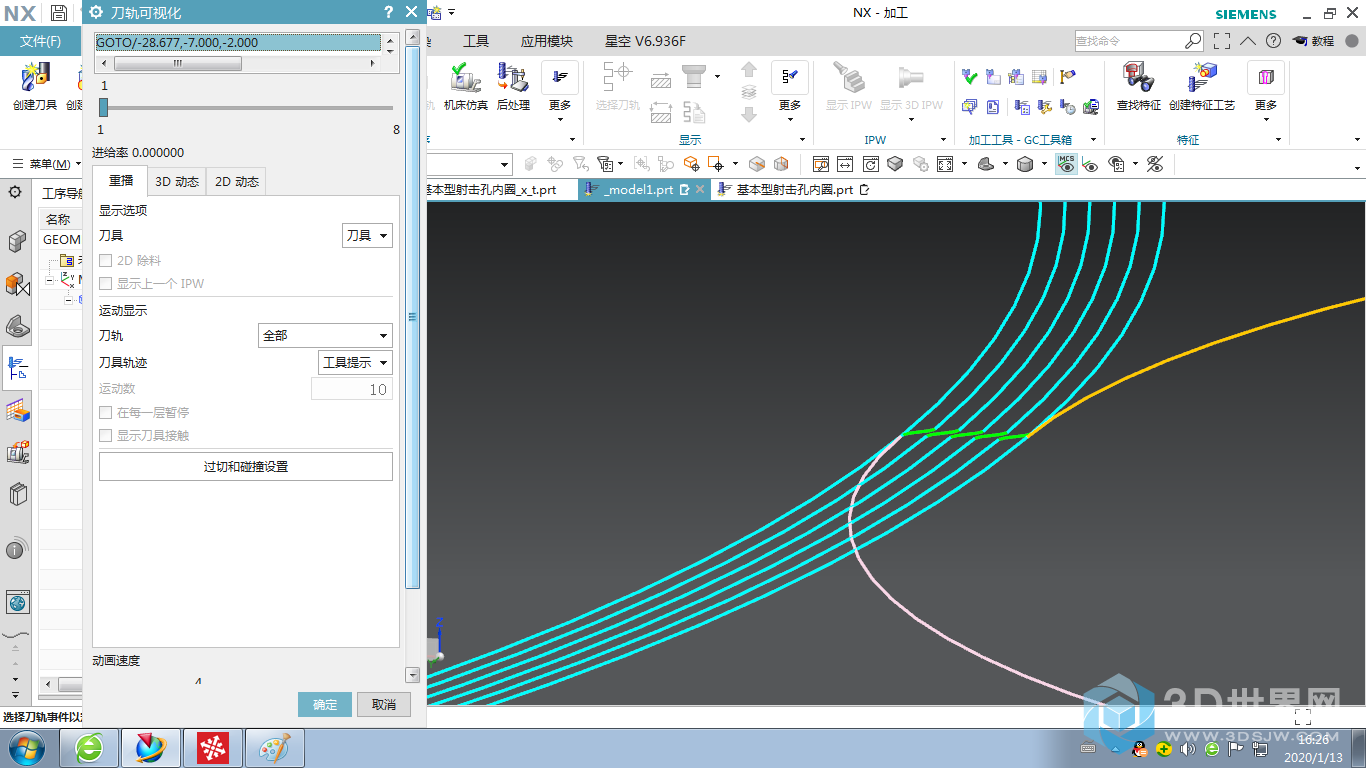The image size is (1366, 768).
Task: Switch to 基本型射击孔内圈.prt document tab
Action: click(795, 189)
